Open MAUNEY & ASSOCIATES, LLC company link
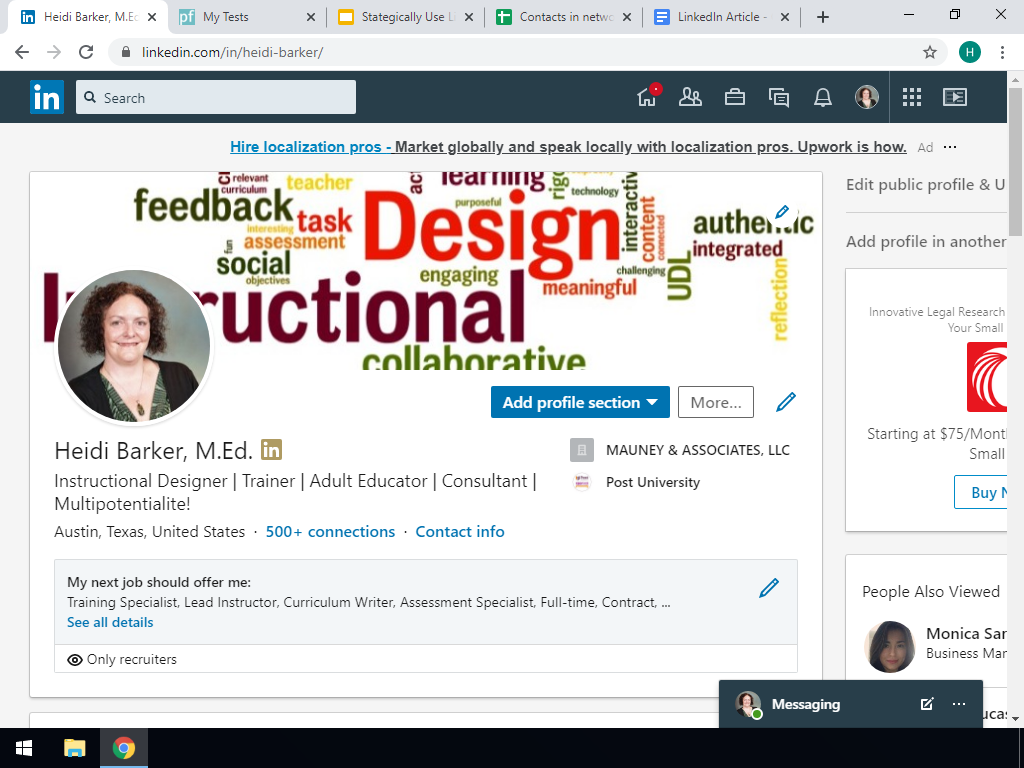Screen dimensions: 1024x768 coord(680,450)
